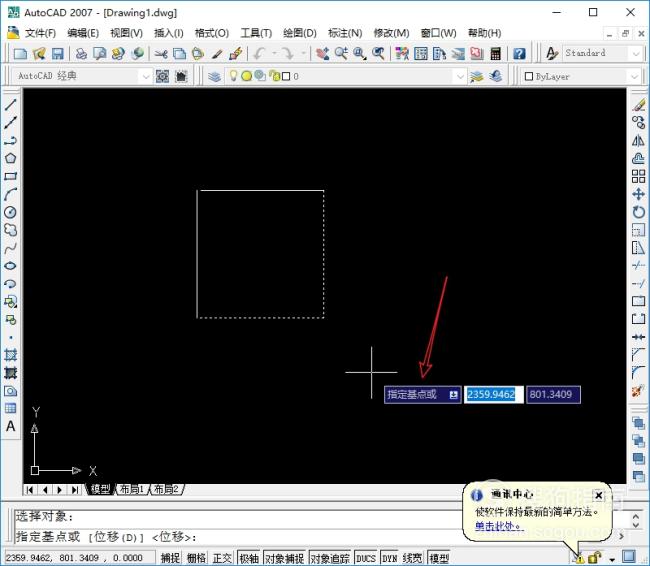
Task: Open the ByLayer color dropdown
Action: 634,76
